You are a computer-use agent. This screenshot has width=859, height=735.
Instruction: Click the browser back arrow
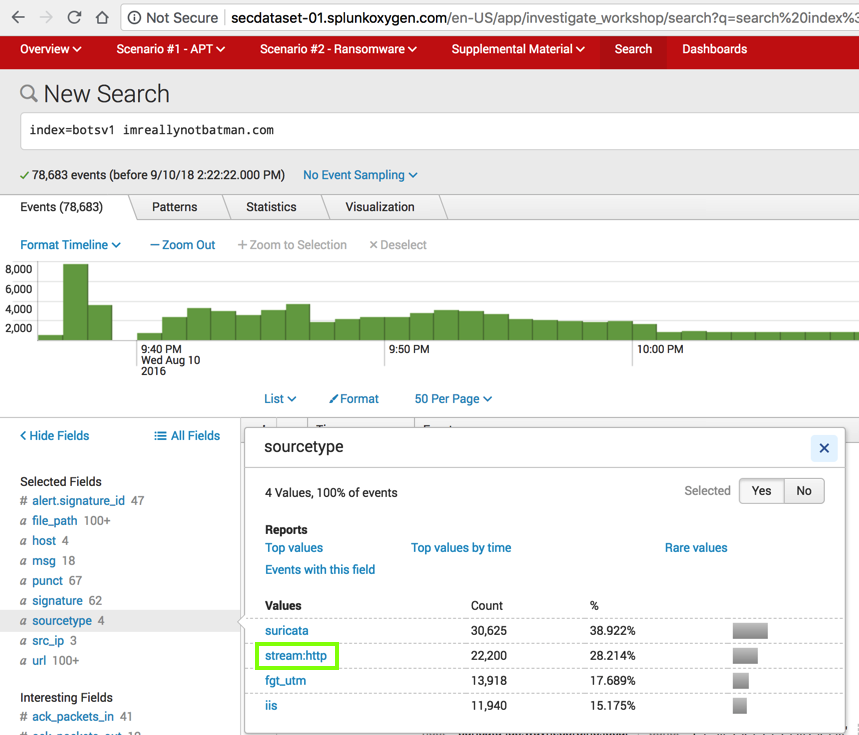(18, 17)
